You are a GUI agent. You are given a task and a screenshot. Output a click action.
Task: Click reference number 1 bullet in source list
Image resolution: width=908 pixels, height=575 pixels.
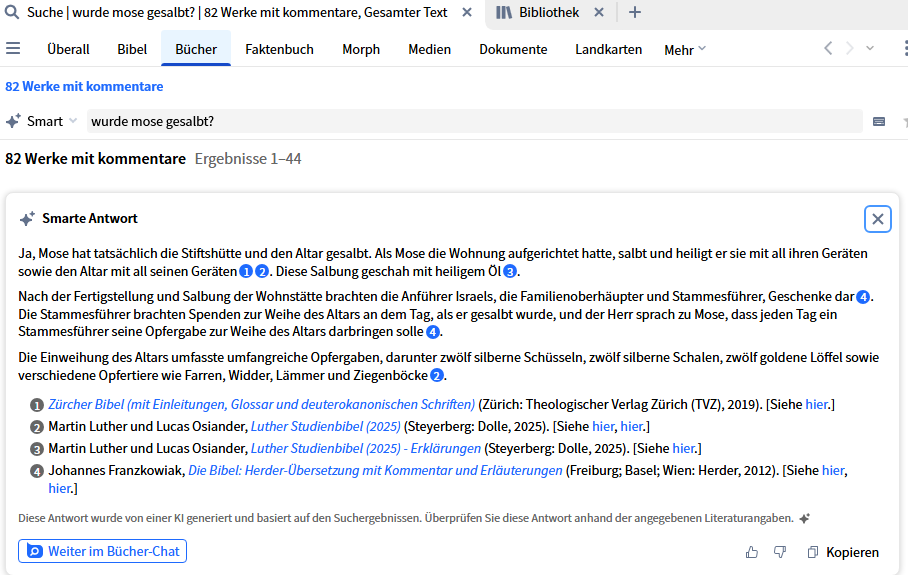coord(36,405)
